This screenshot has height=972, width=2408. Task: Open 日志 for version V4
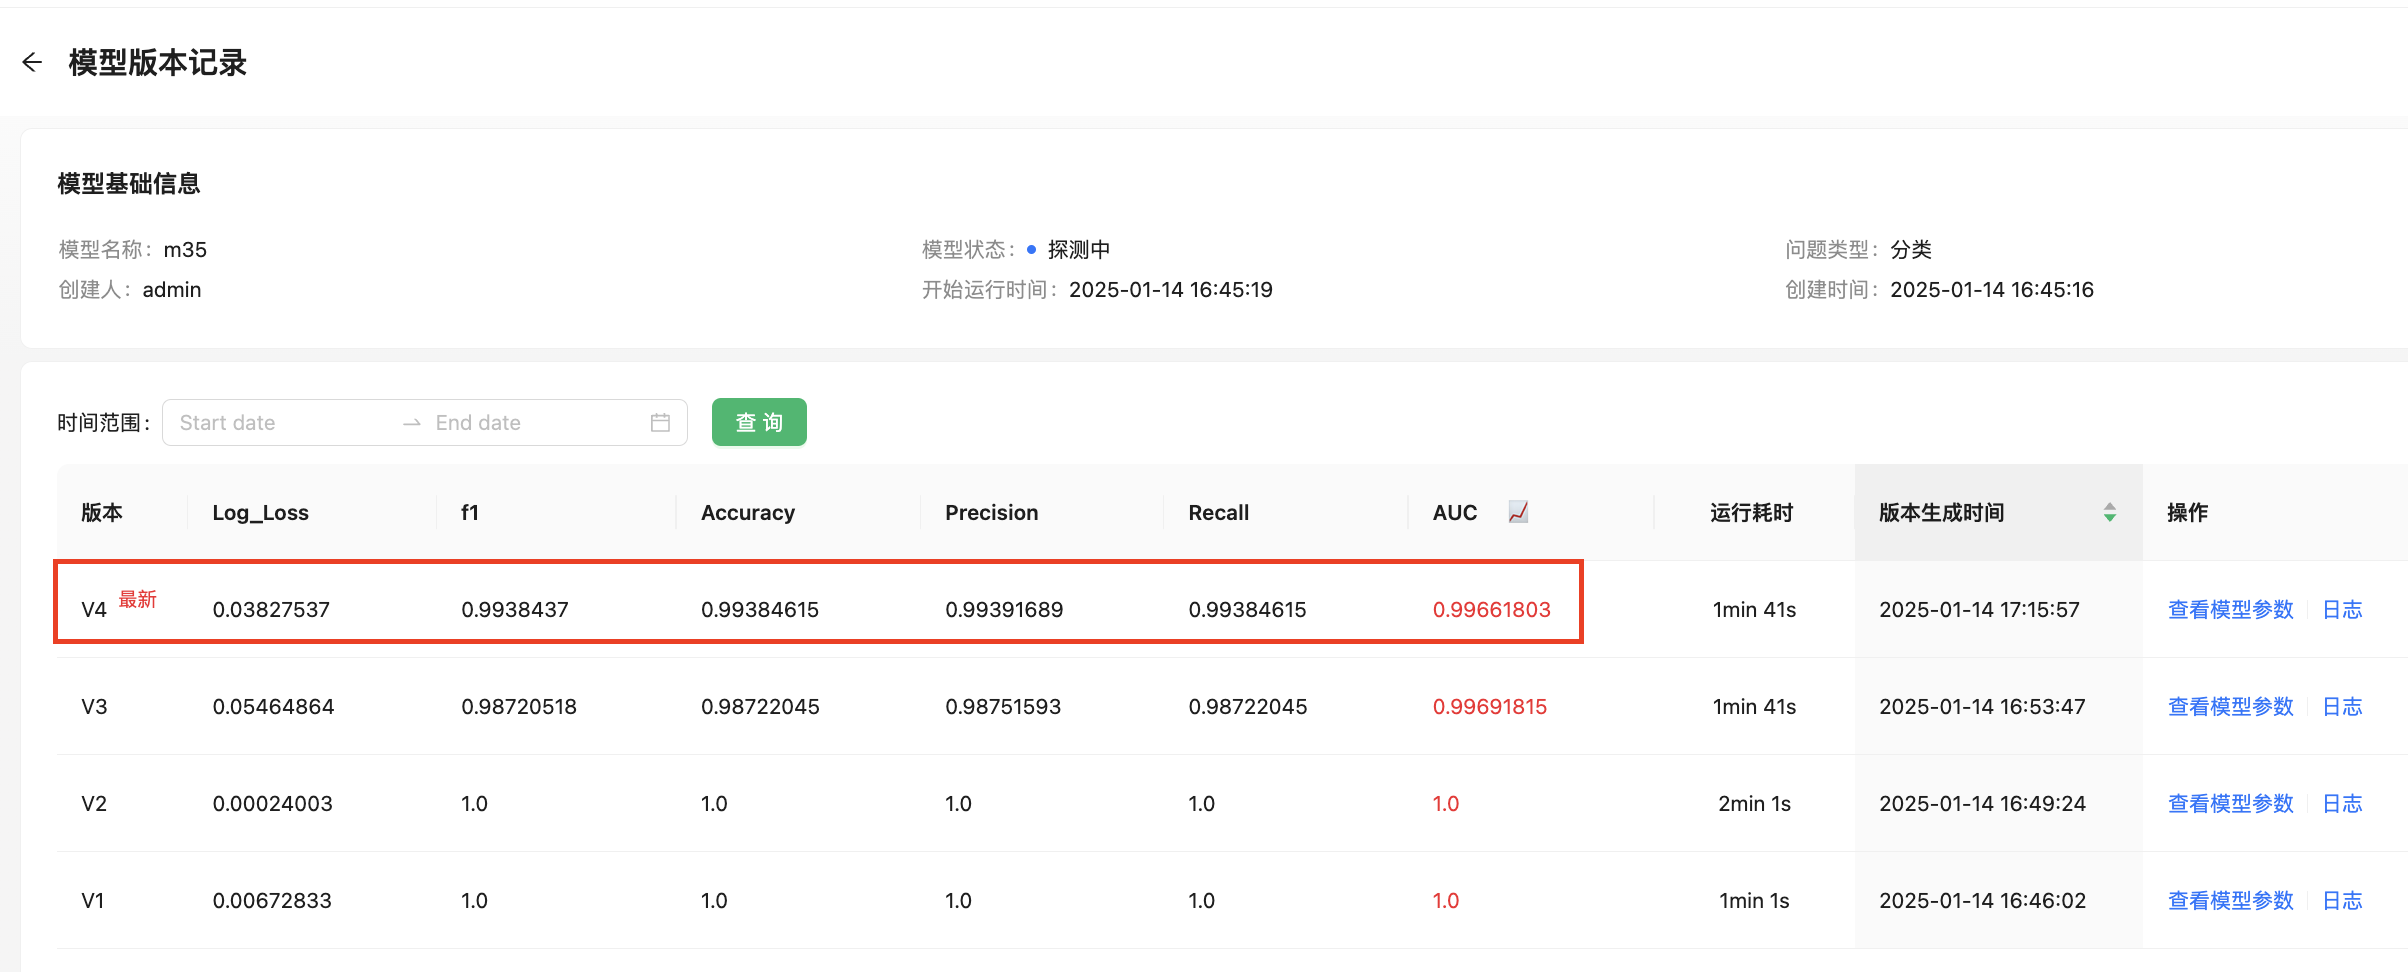click(x=2341, y=610)
